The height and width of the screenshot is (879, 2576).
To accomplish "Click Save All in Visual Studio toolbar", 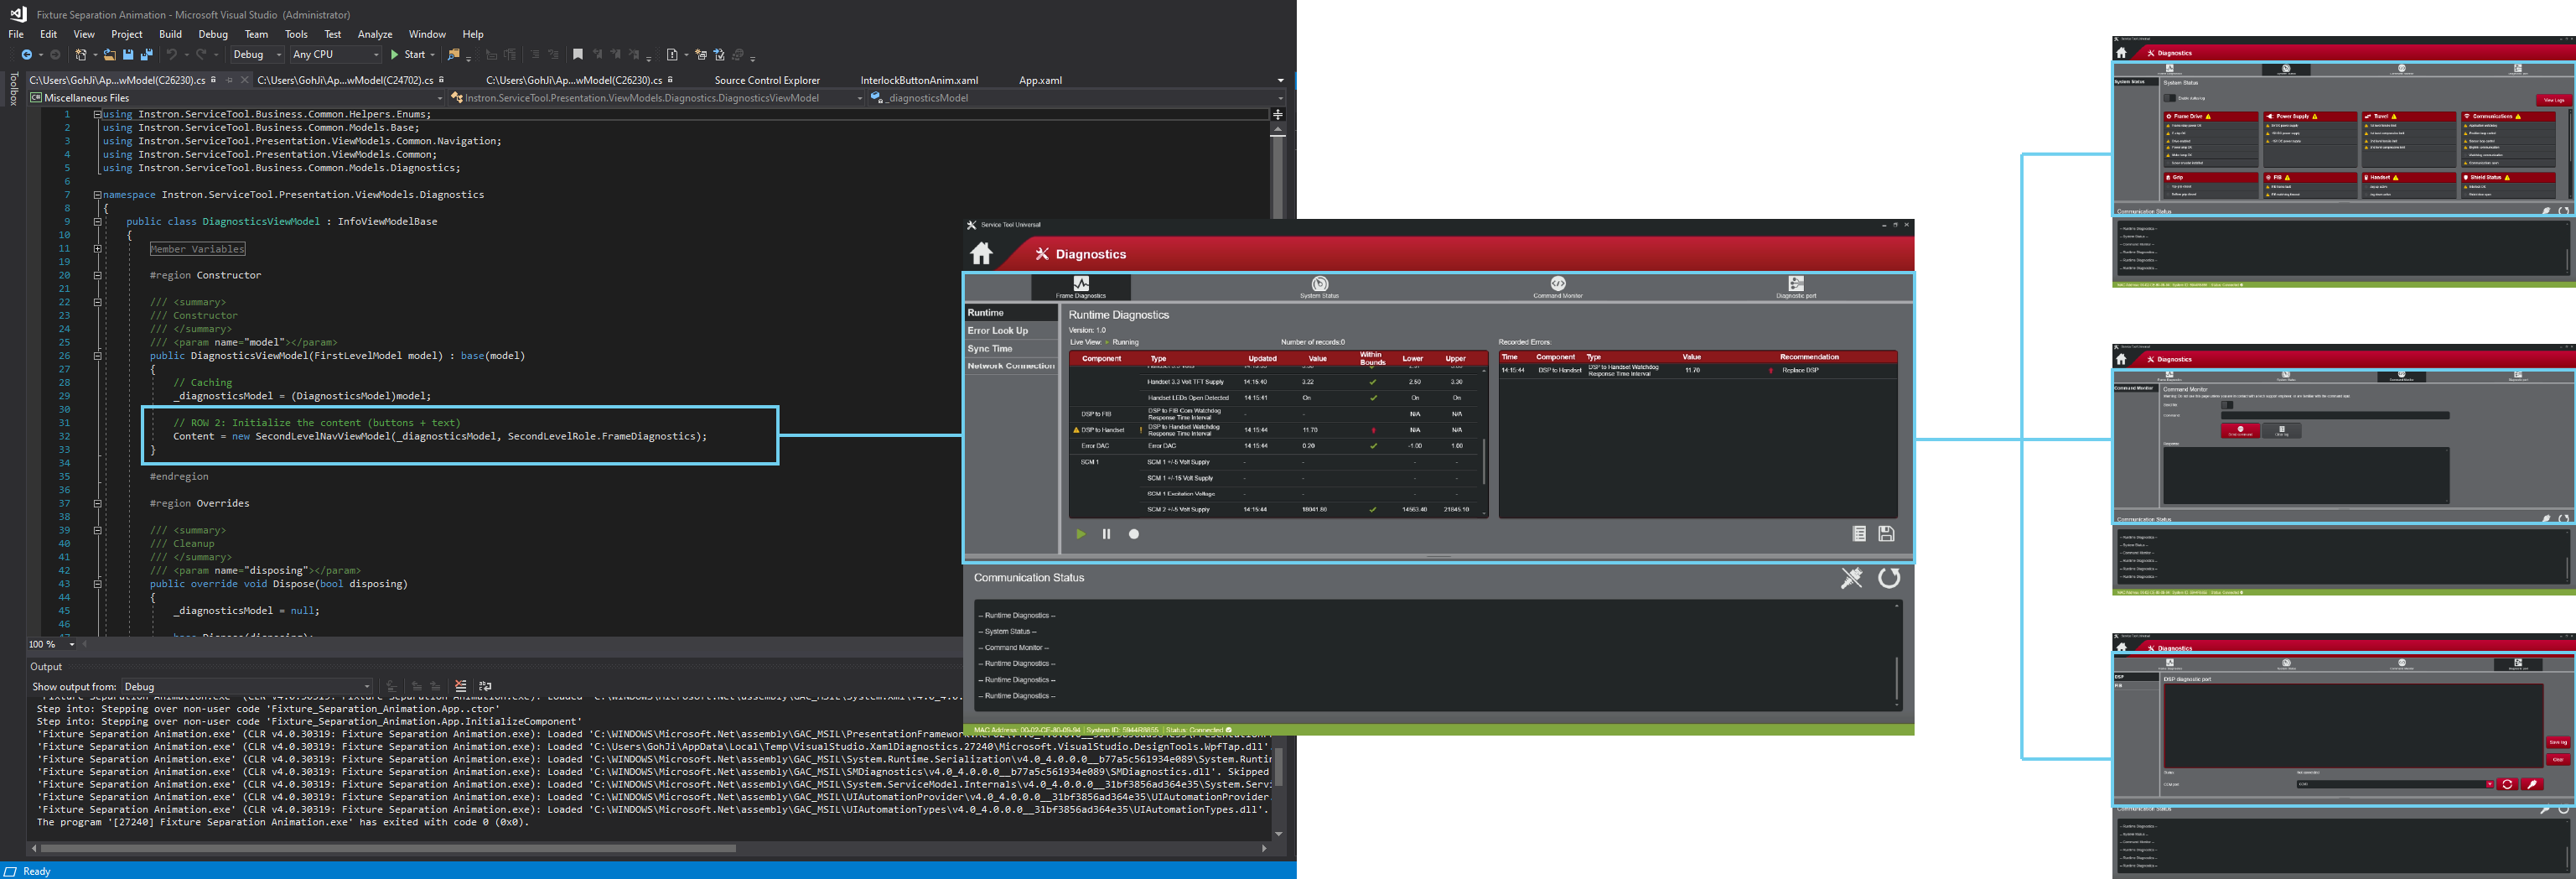I will 147,55.
